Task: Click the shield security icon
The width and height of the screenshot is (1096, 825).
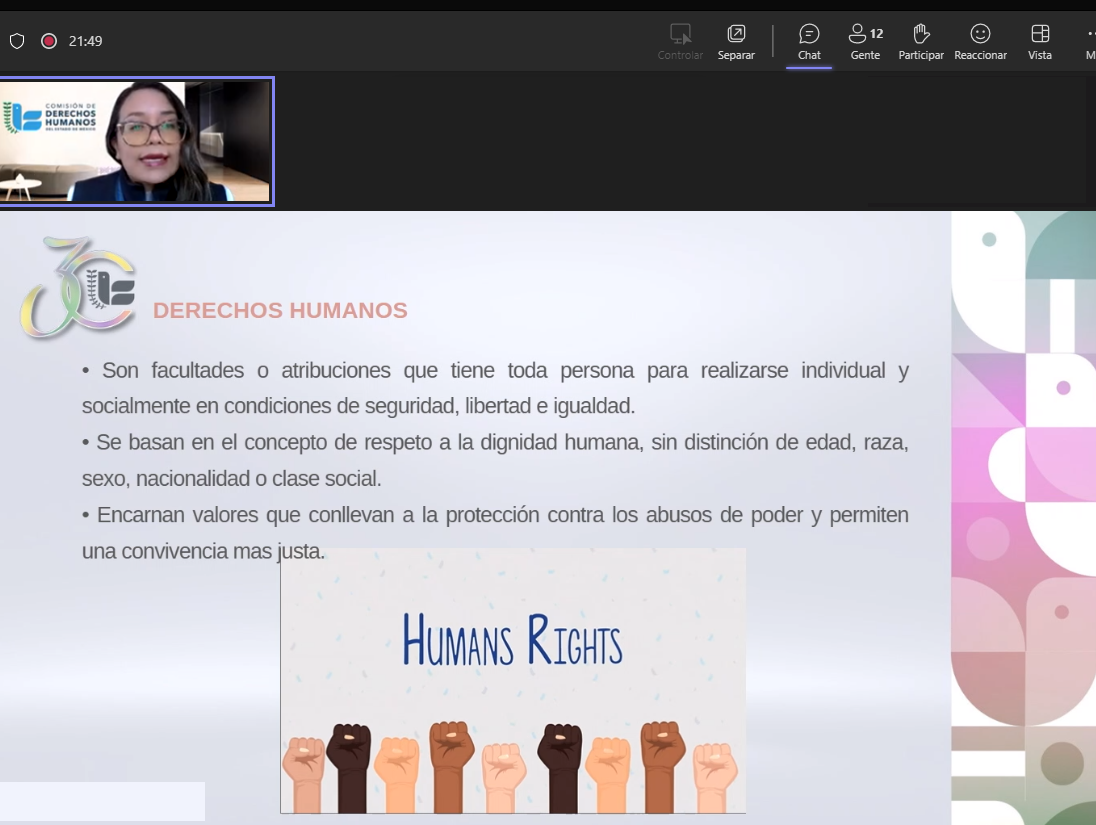Action: tap(17, 41)
